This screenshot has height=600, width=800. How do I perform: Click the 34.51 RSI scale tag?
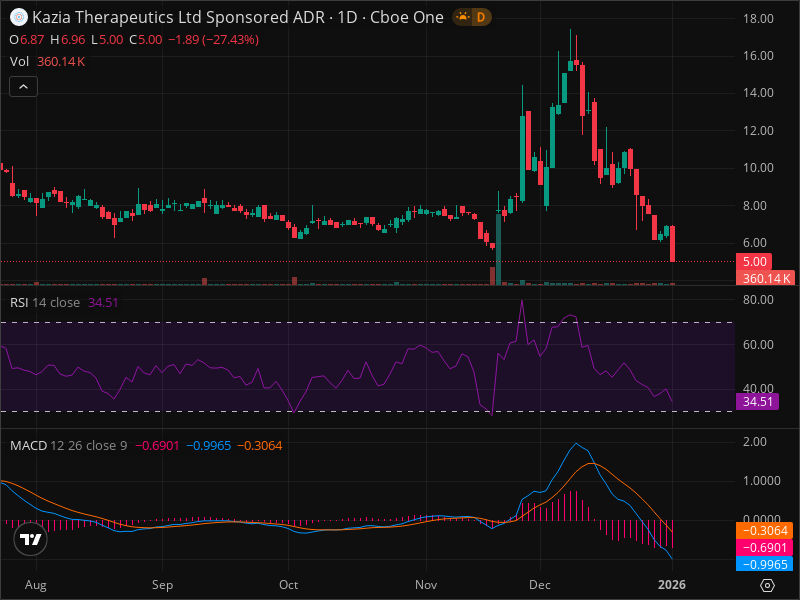coord(758,402)
